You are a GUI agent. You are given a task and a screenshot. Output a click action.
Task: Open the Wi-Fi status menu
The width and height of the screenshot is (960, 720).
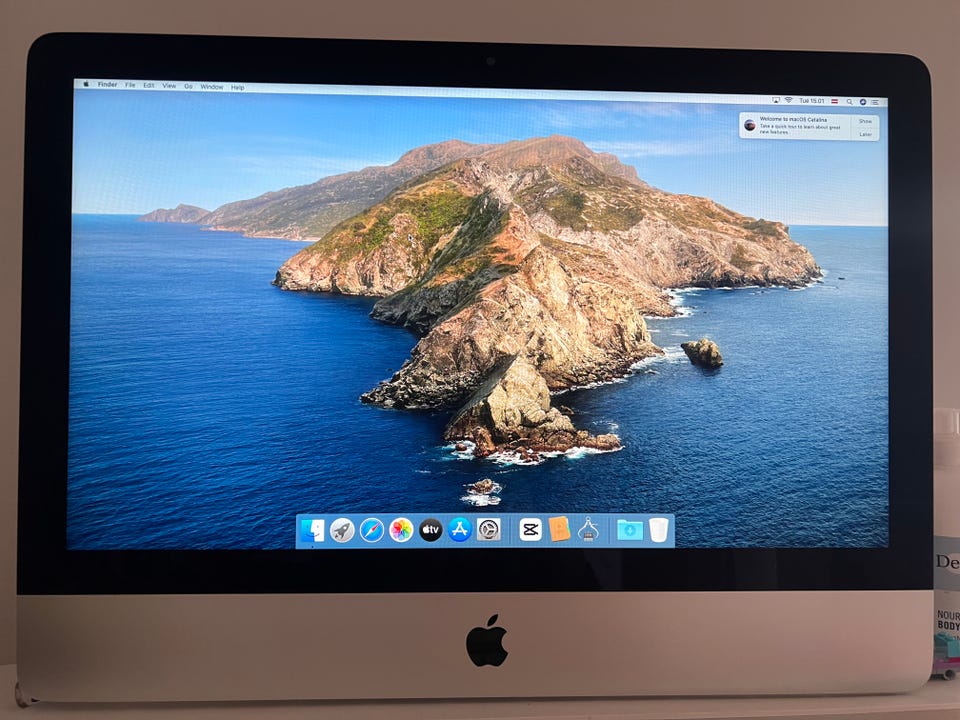coord(789,100)
